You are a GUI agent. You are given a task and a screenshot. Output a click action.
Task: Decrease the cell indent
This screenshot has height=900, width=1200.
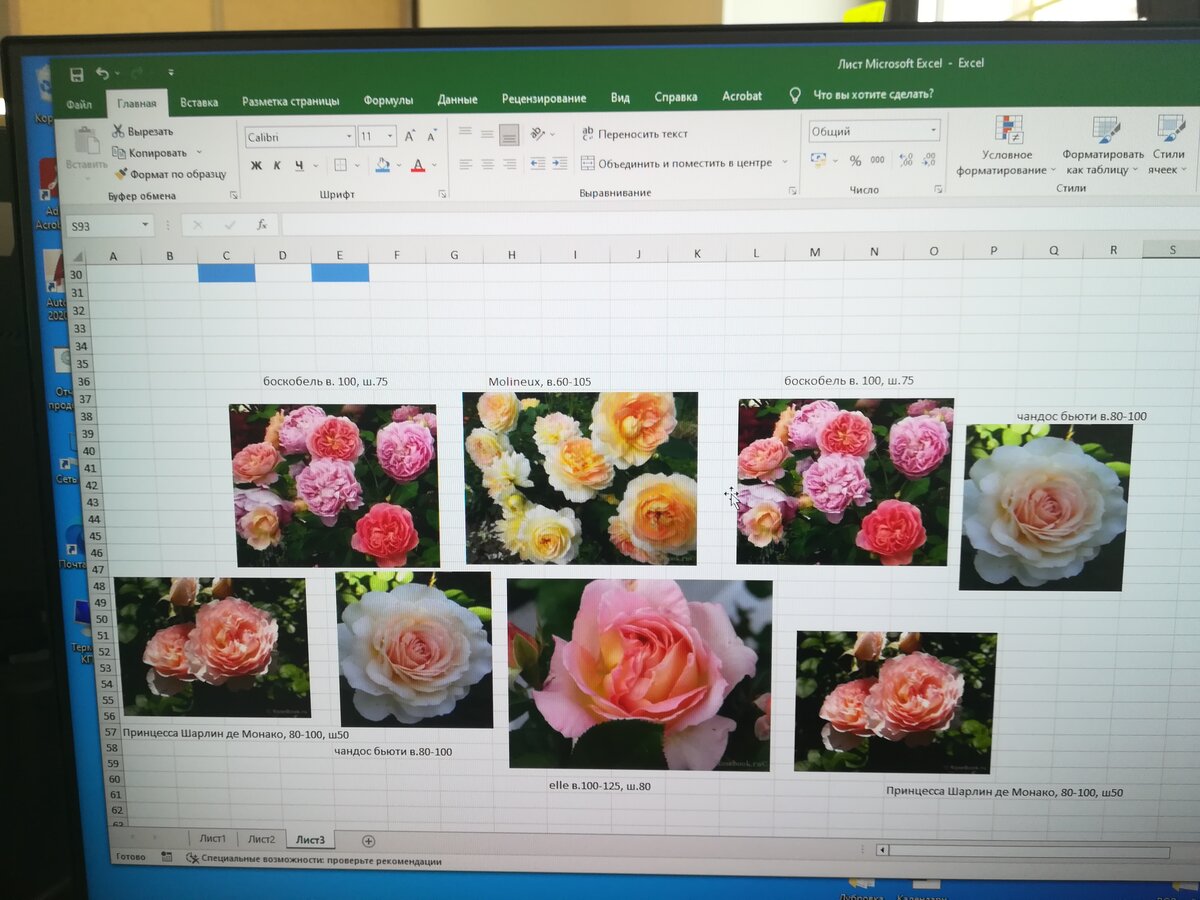click(x=537, y=163)
